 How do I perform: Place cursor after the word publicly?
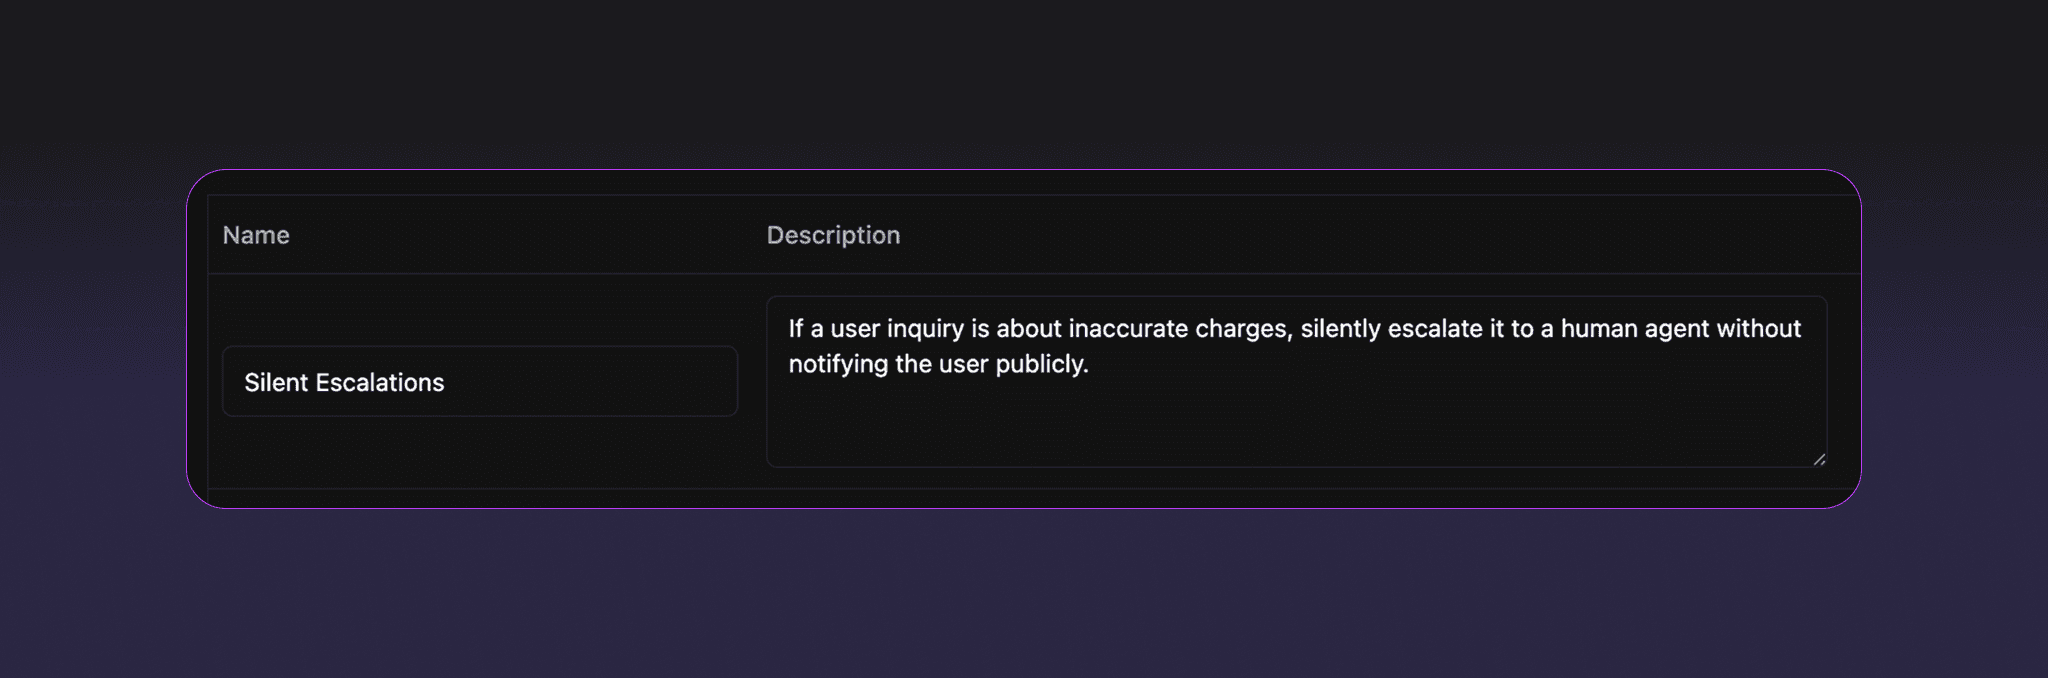coord(1088,364)
